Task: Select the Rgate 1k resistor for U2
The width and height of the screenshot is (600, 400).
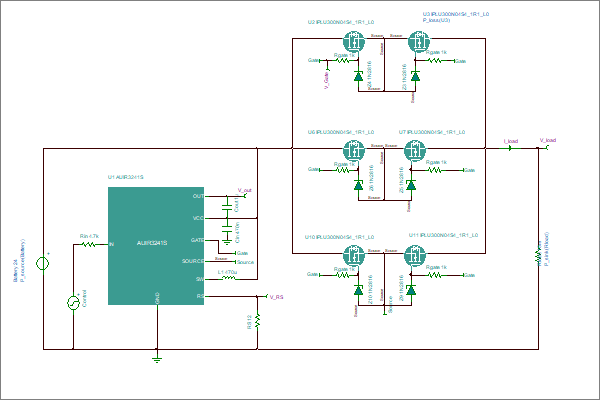Action: [342, 60]
